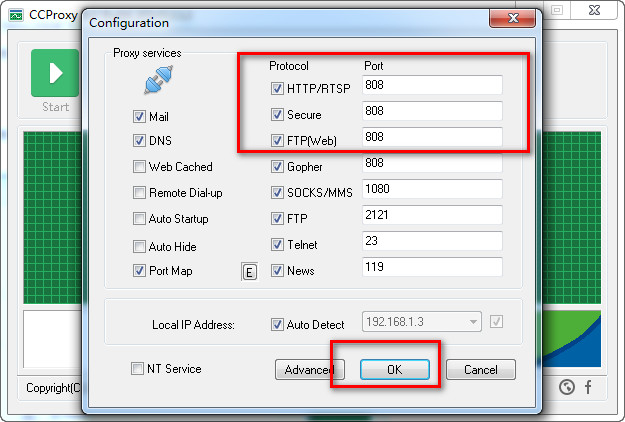The width and height of the screenshot is (625, 422).
Task: Click the green Start button in CCProxy
Action: [x=55, y=73]
